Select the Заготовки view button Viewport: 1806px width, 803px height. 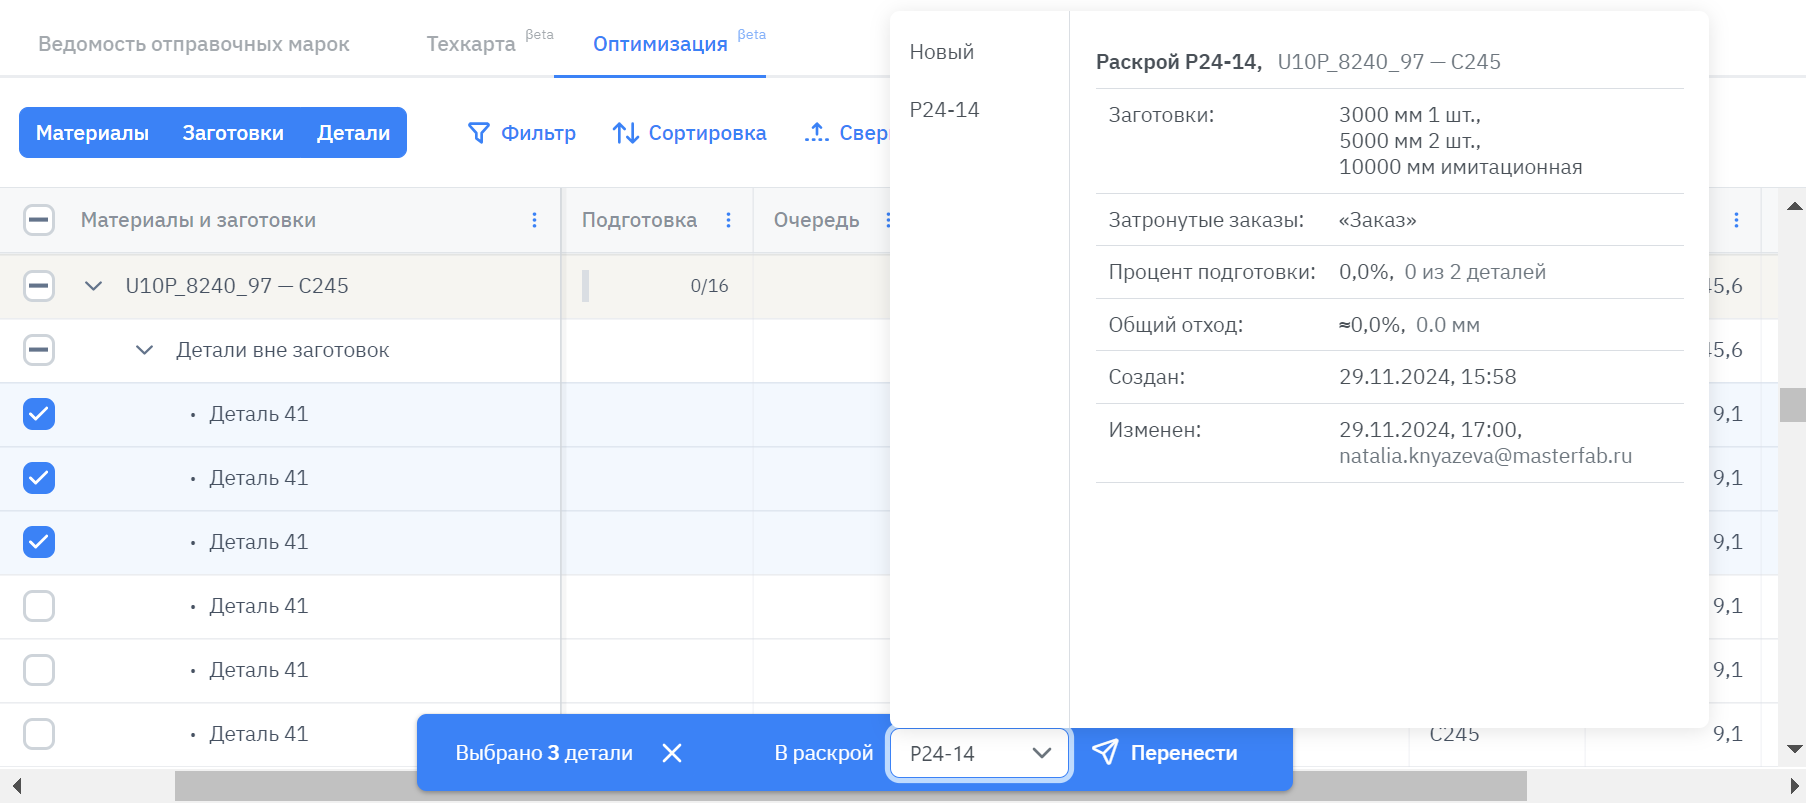233,133
